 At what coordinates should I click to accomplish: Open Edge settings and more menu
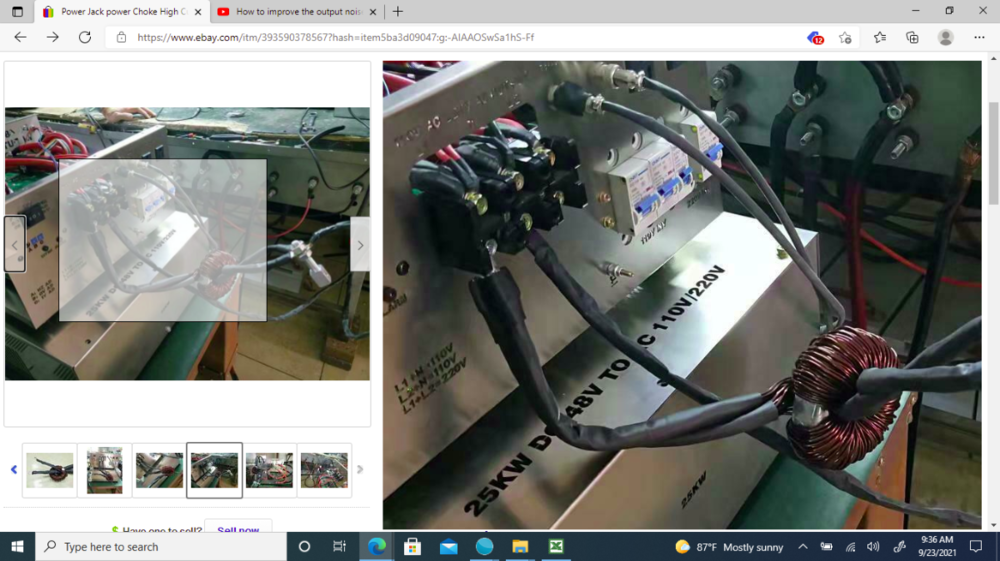click(979, 38)
